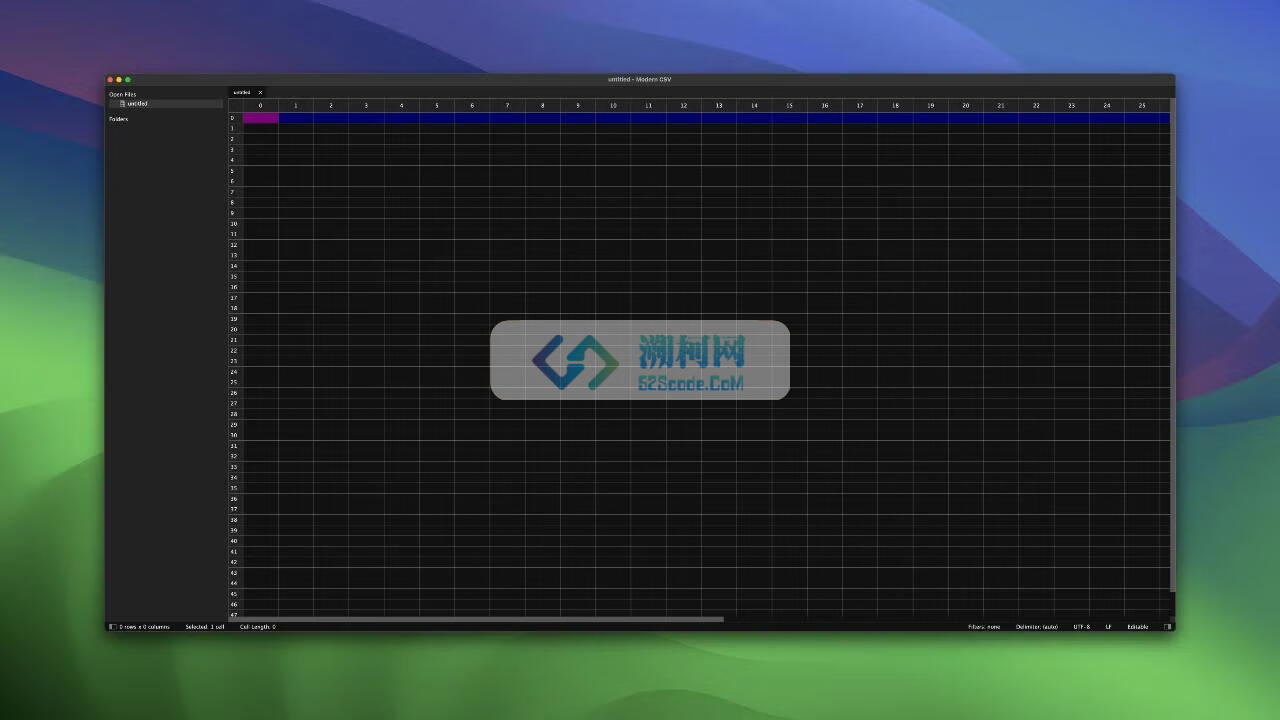Click the 'Cell Length: 0' status text
The width and height of the screenshot is (1280, 720).
(x=258, y=627)
